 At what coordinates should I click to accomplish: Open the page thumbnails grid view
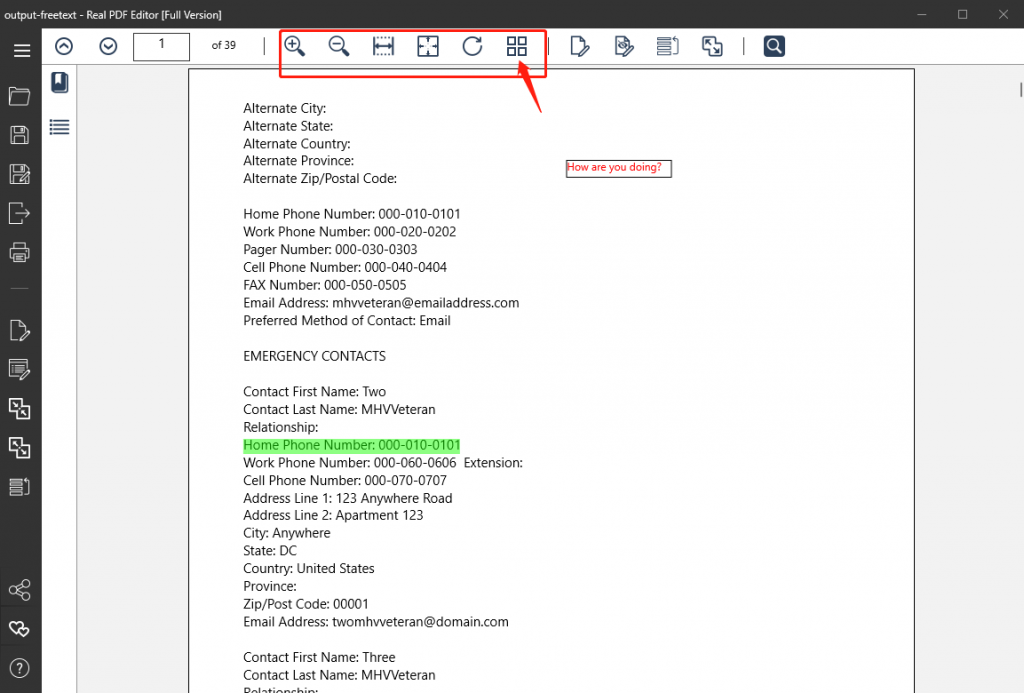516,46
